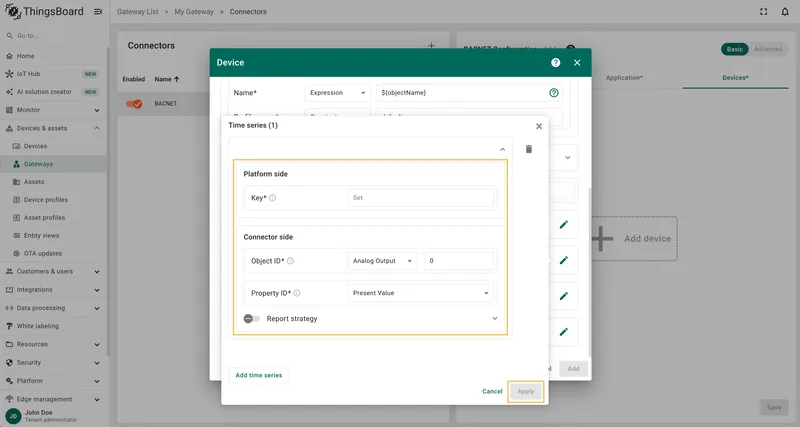
Task: Select Gateways in sidebar
Action: point(53,164)
